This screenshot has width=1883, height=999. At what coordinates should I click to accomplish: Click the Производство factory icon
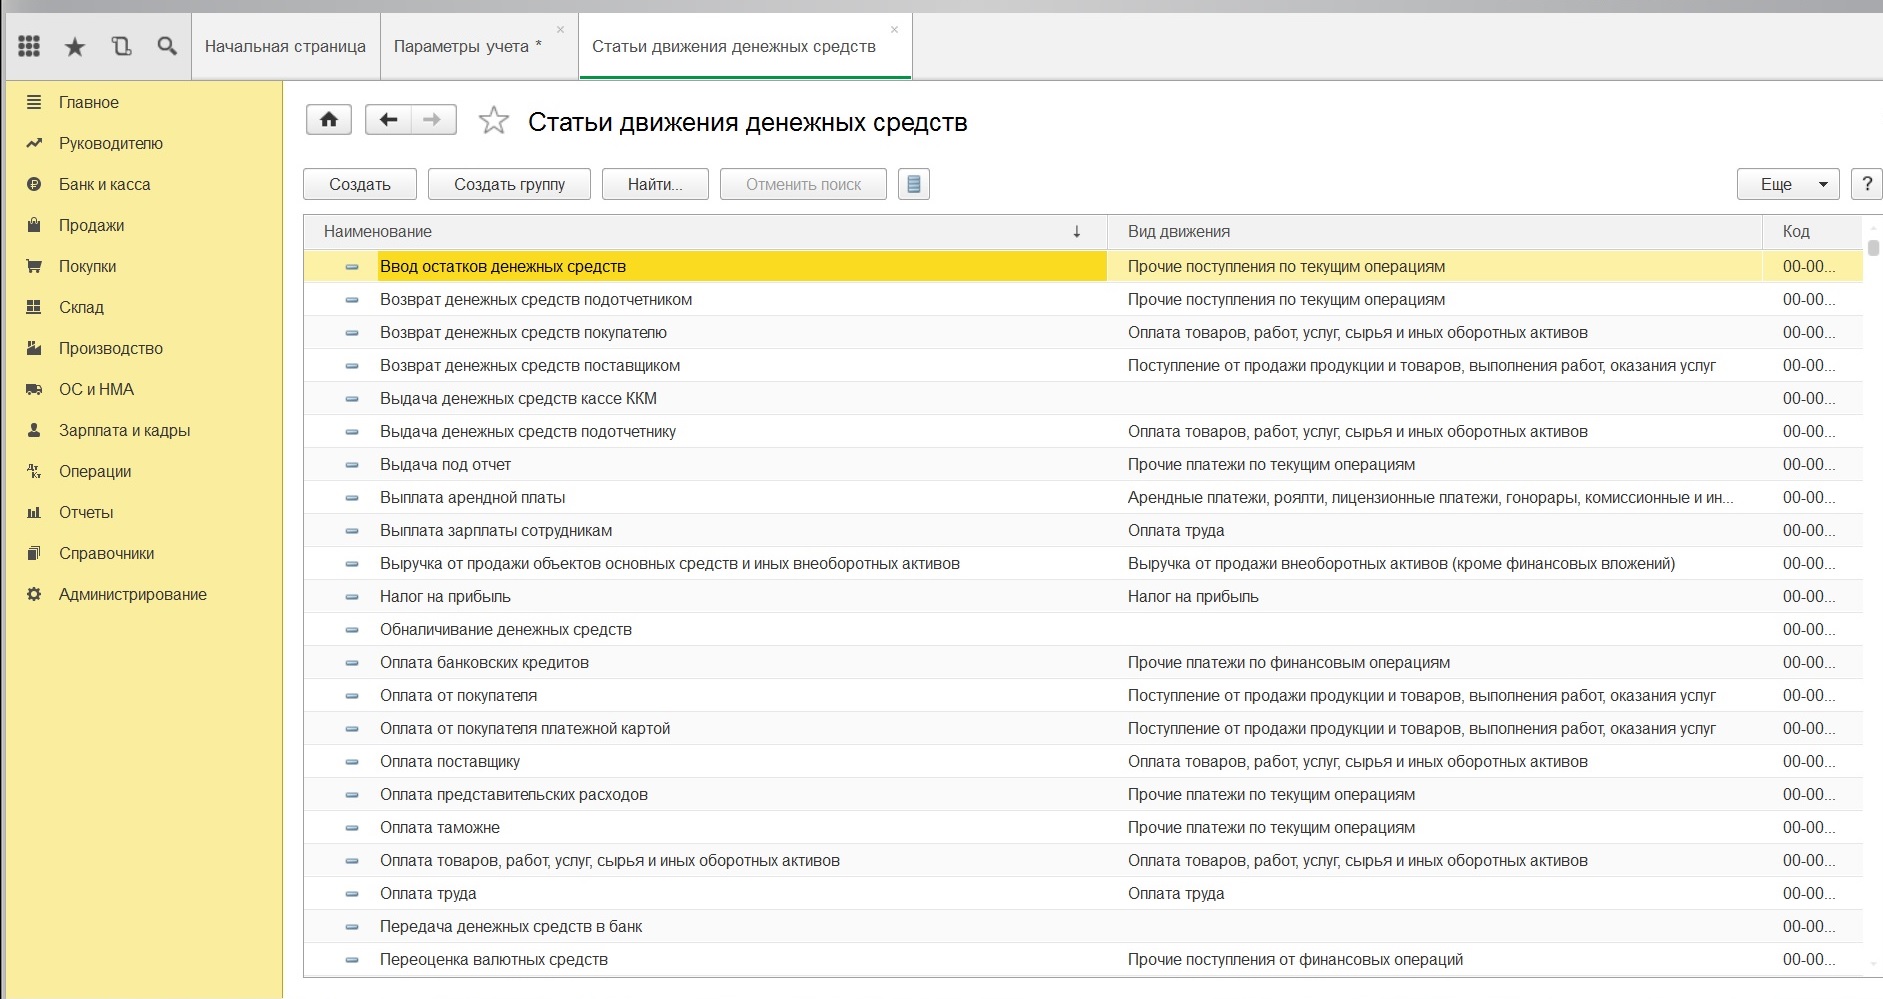pos(34,348)
